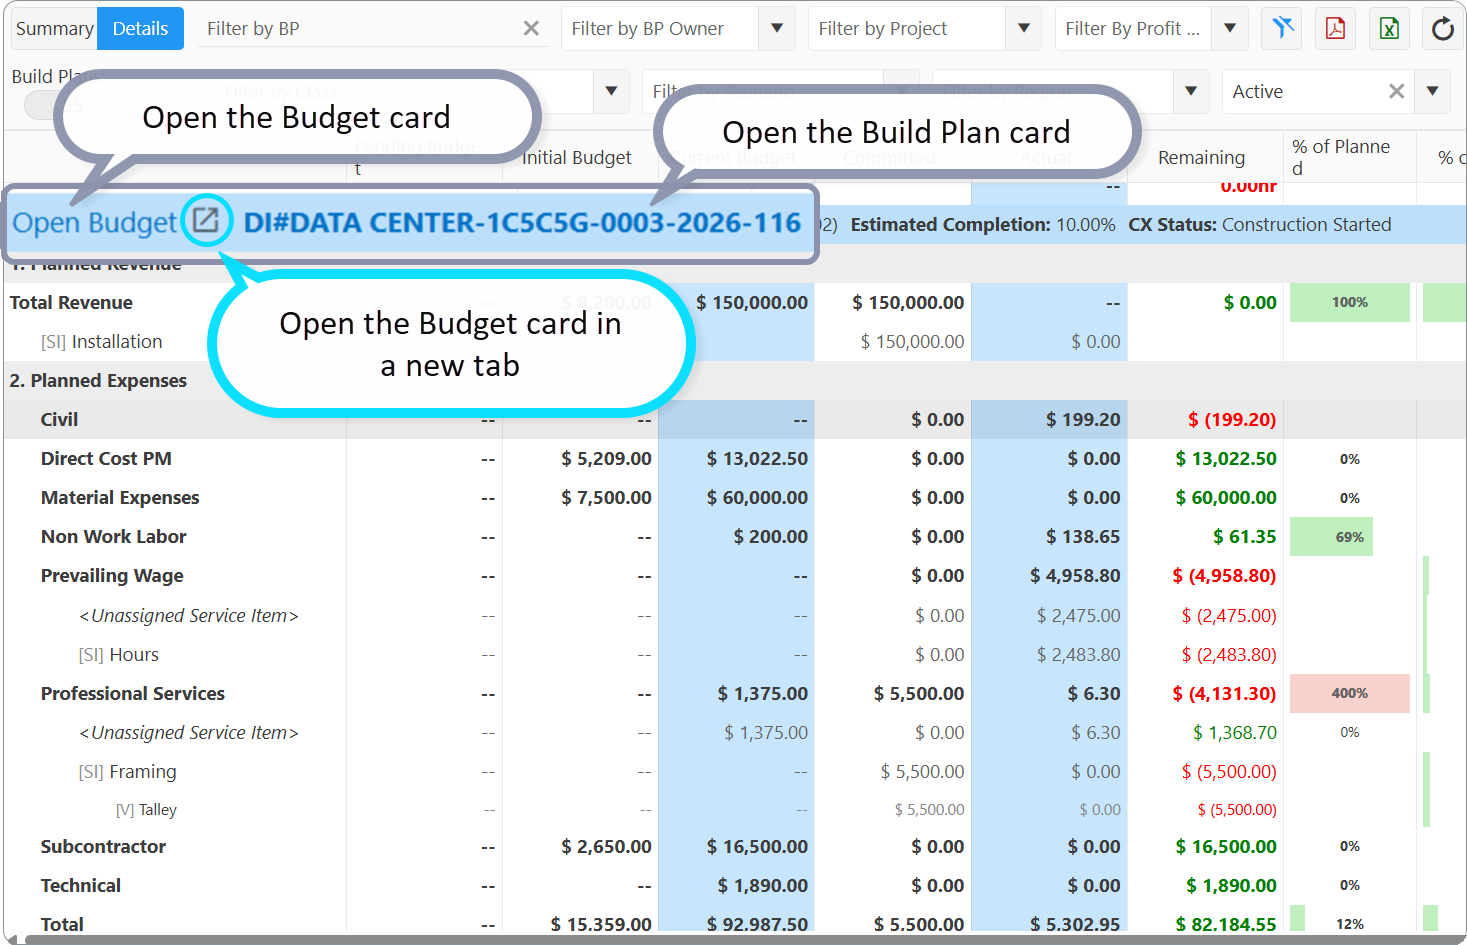Select the $ 199.20 actual for Civil
Image resolution: width=1467 pixels, height=945 pixels.
pos(1083,419)
